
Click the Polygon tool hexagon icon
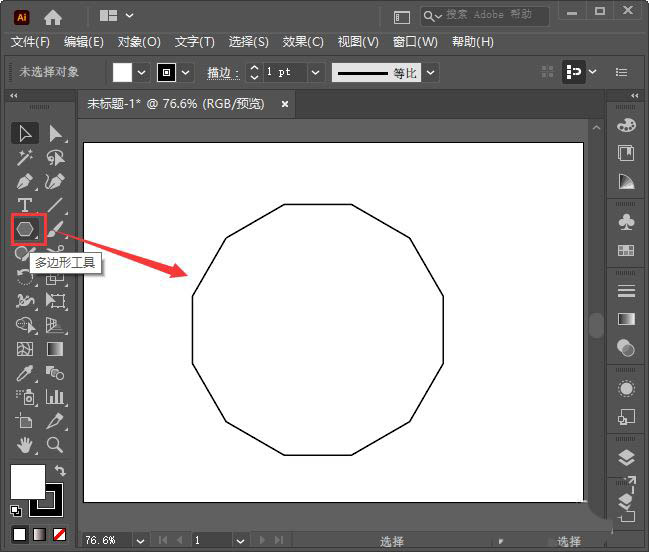[25, 229]
